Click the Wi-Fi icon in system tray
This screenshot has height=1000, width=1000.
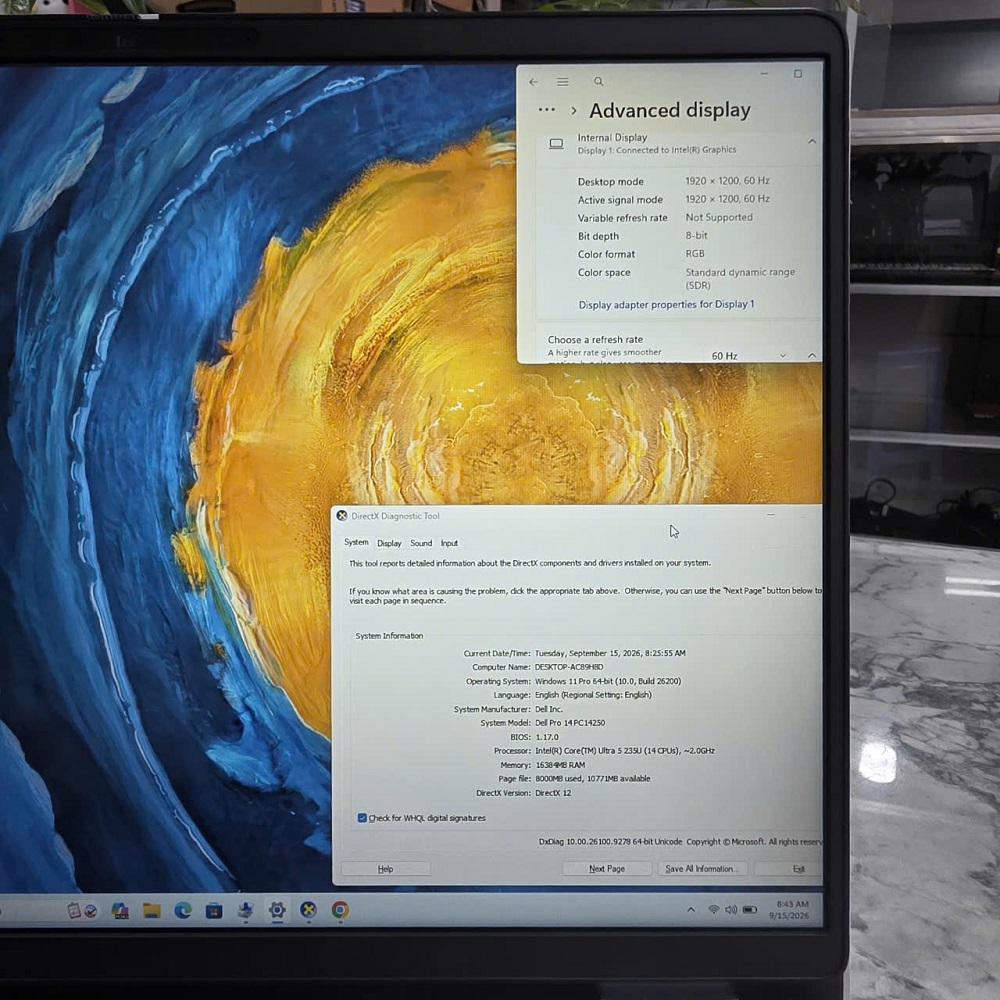[714, 910]
